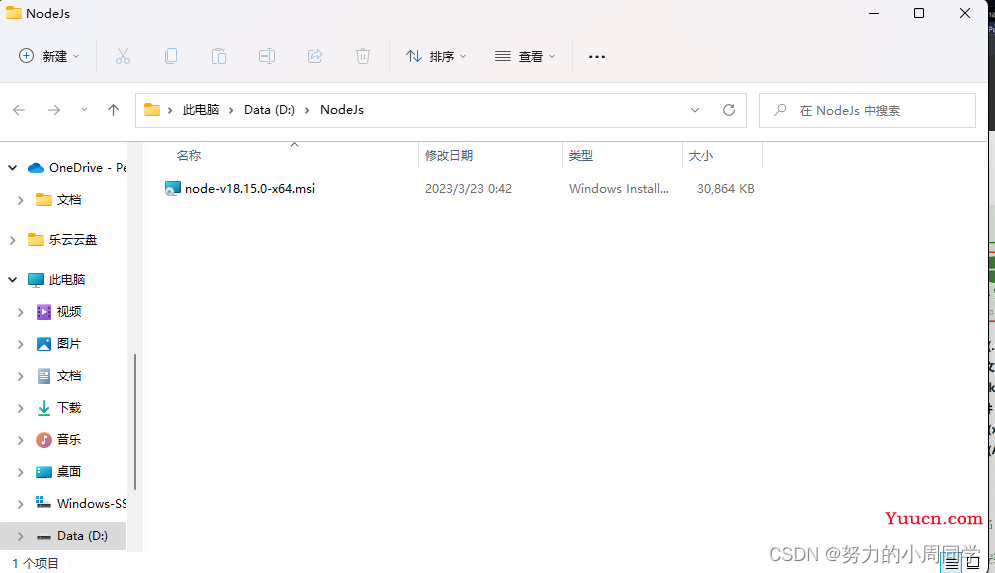995x573 pixels.
Task: Click the msi installer file icon
Action: coord(173,188)
